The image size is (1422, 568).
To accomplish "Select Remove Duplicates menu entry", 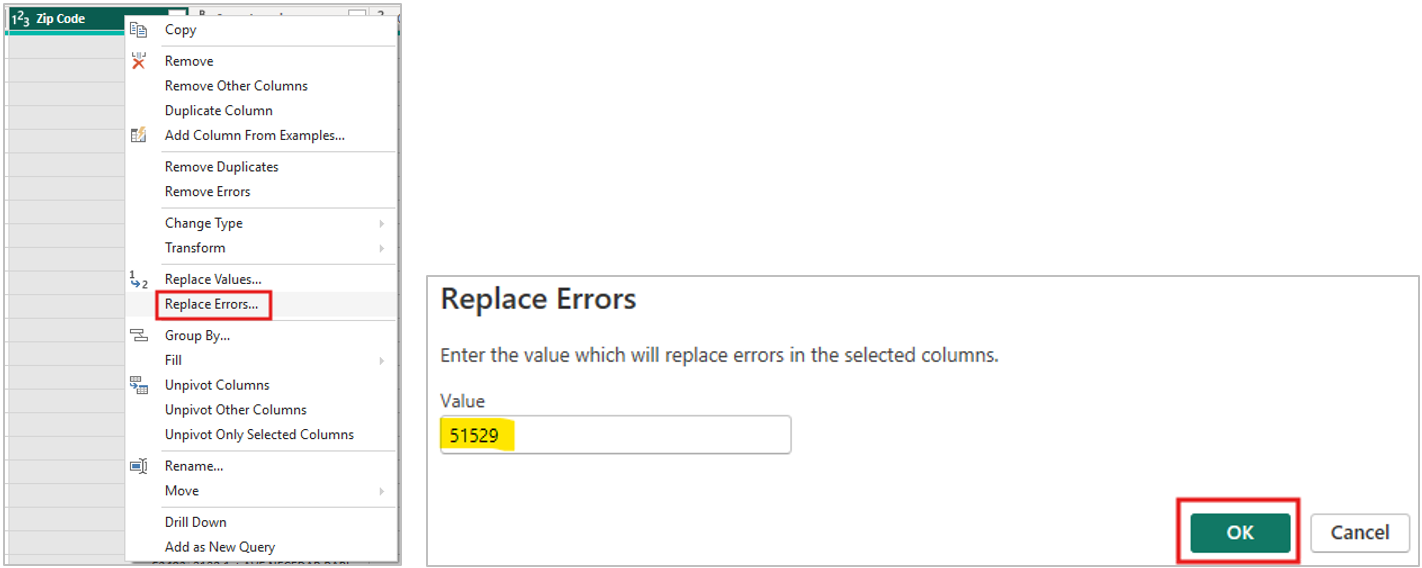I will (x=221, y=167).
